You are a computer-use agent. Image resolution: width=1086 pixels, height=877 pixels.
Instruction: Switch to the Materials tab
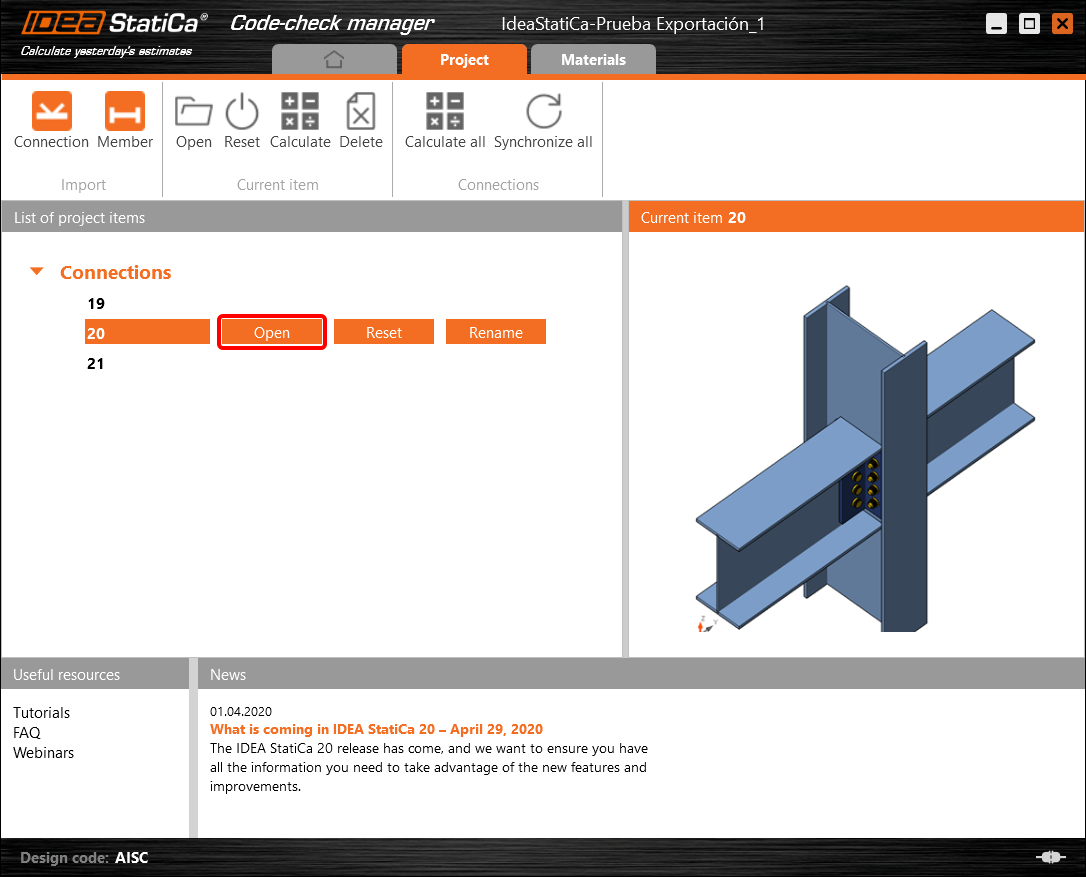click(x=593, y=60)
